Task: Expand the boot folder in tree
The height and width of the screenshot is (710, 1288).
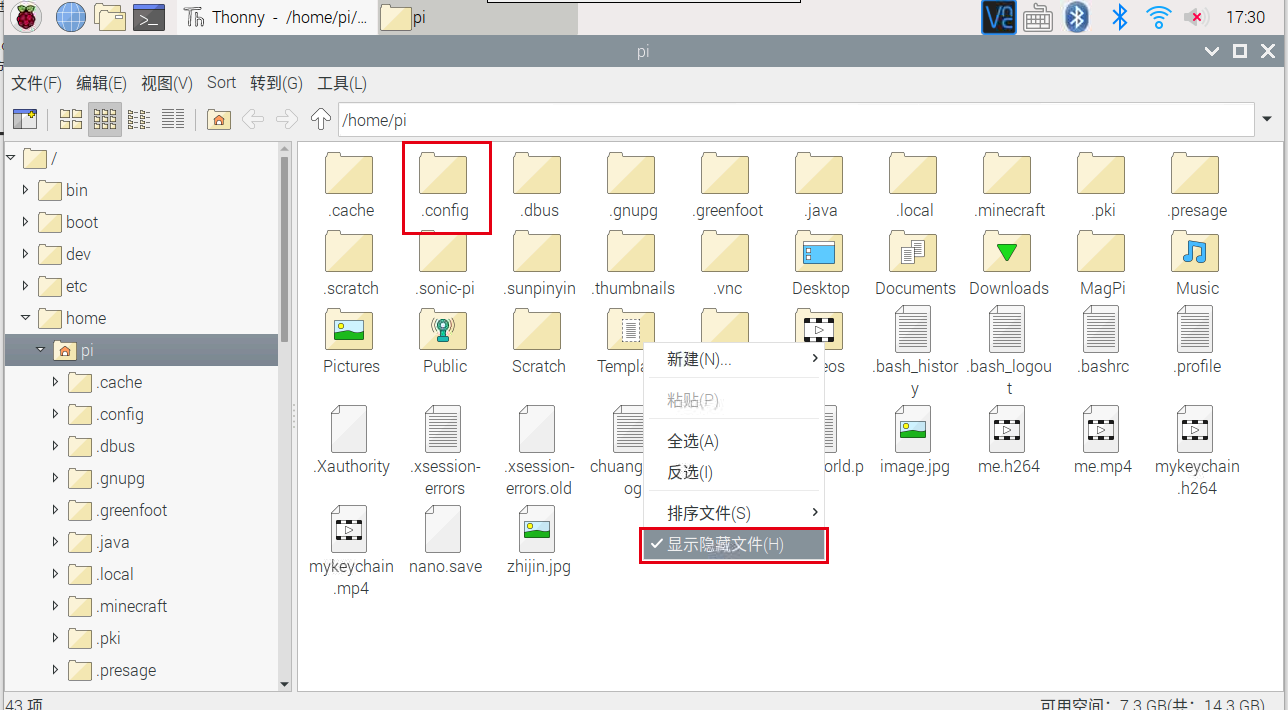Action: (x=26, y=222)
